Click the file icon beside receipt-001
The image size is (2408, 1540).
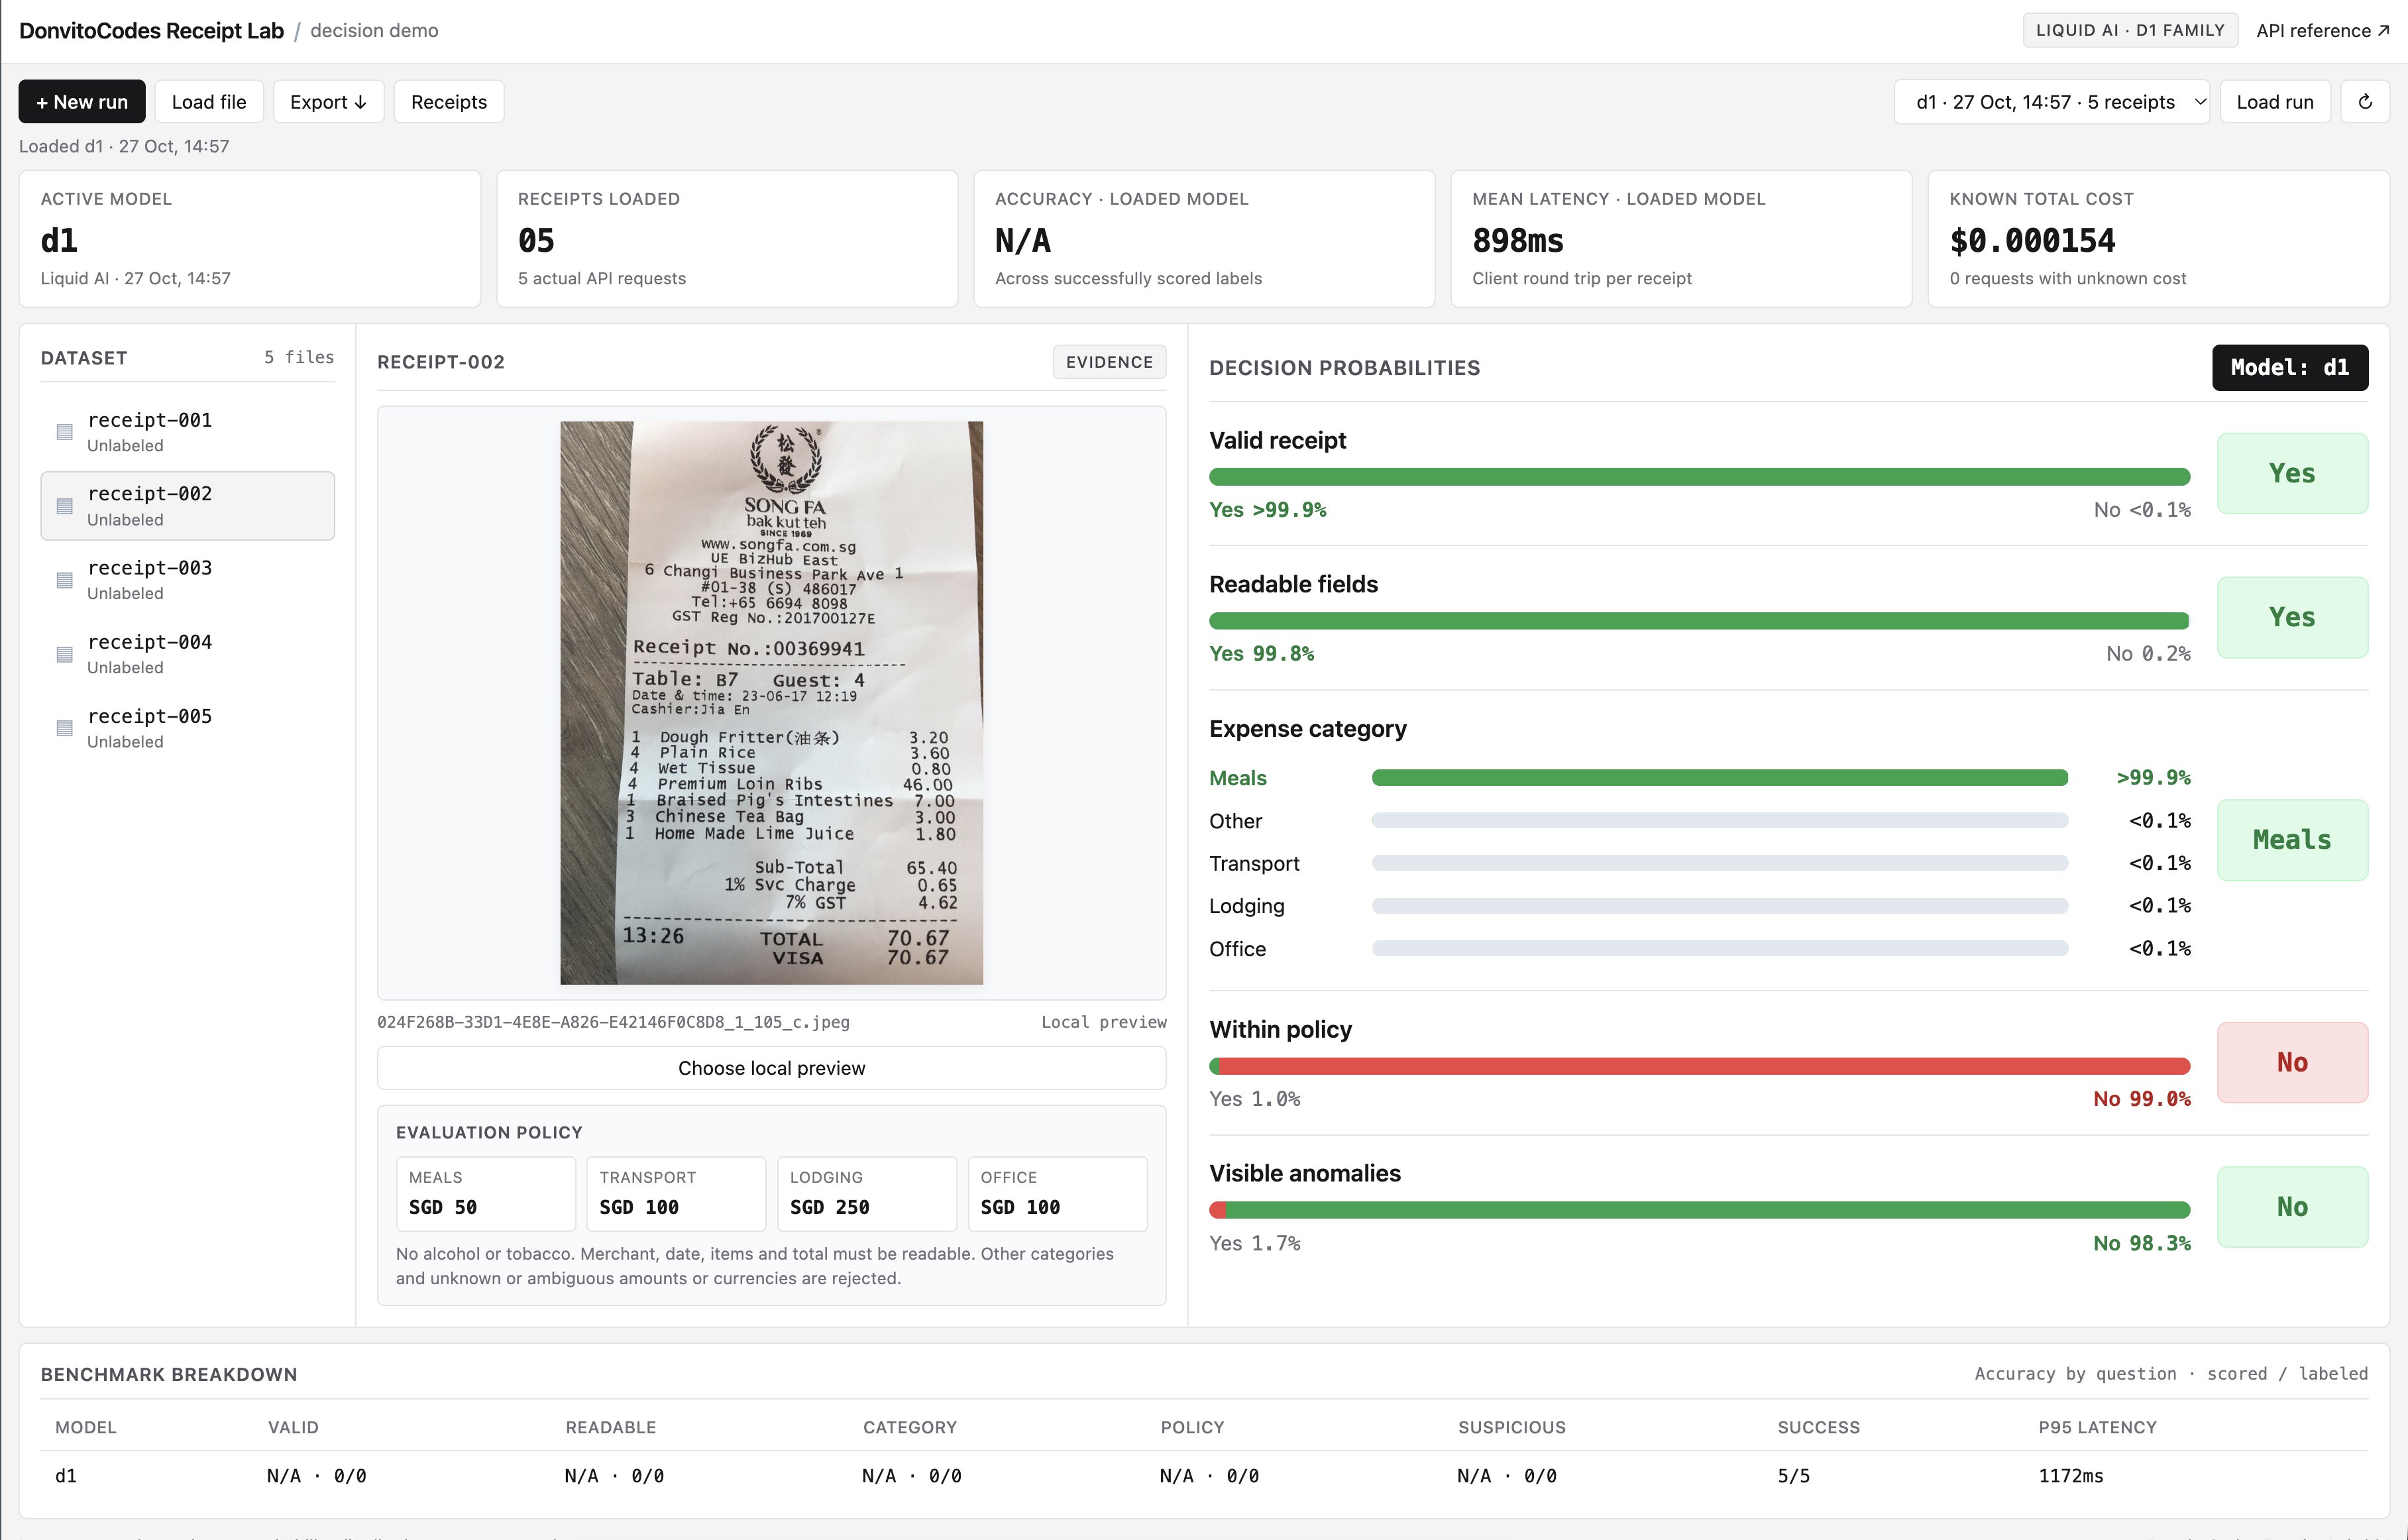click(65, 432)
